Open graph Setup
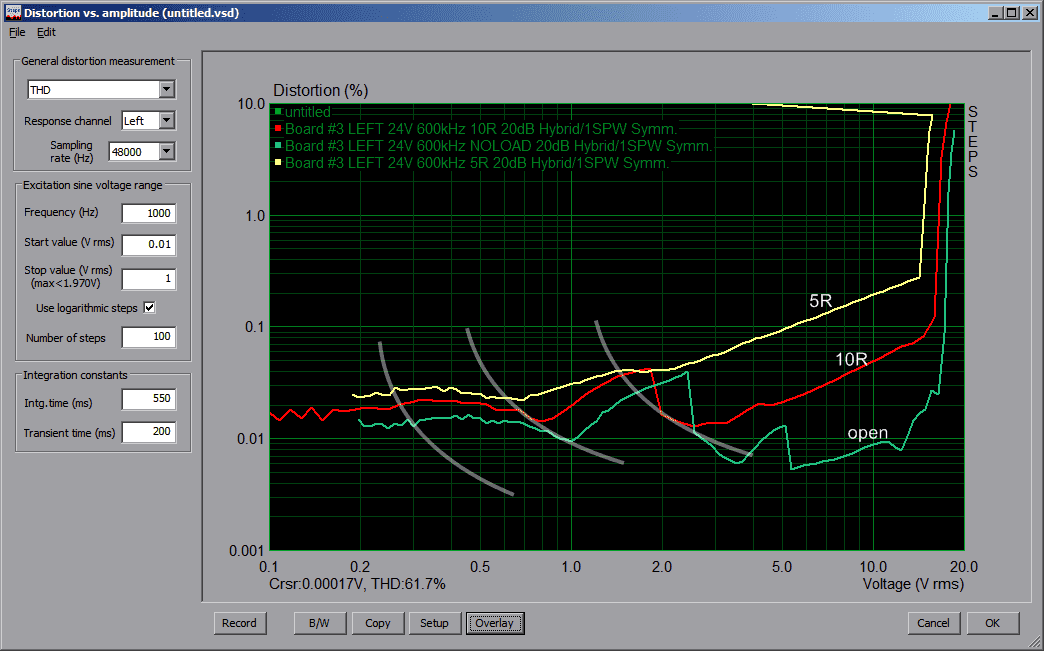 [434, 623]
